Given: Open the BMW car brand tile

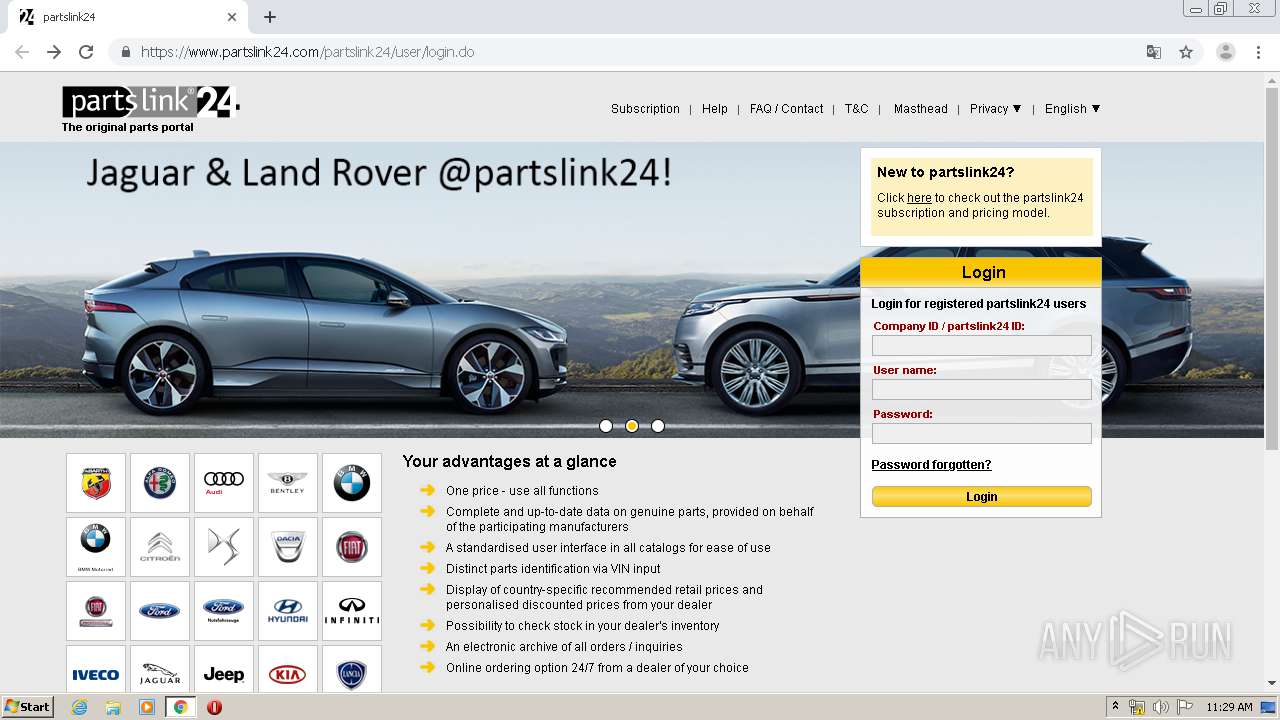Looking at the screenshot, I should pos(352,483).
